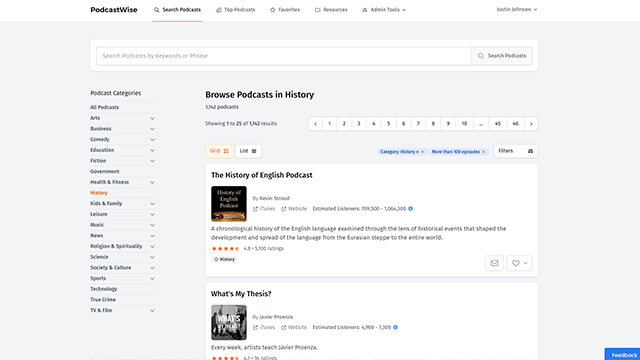Jump to results page 5
The width and height of the screenshot is (640, 360).
tap(389, 124)
